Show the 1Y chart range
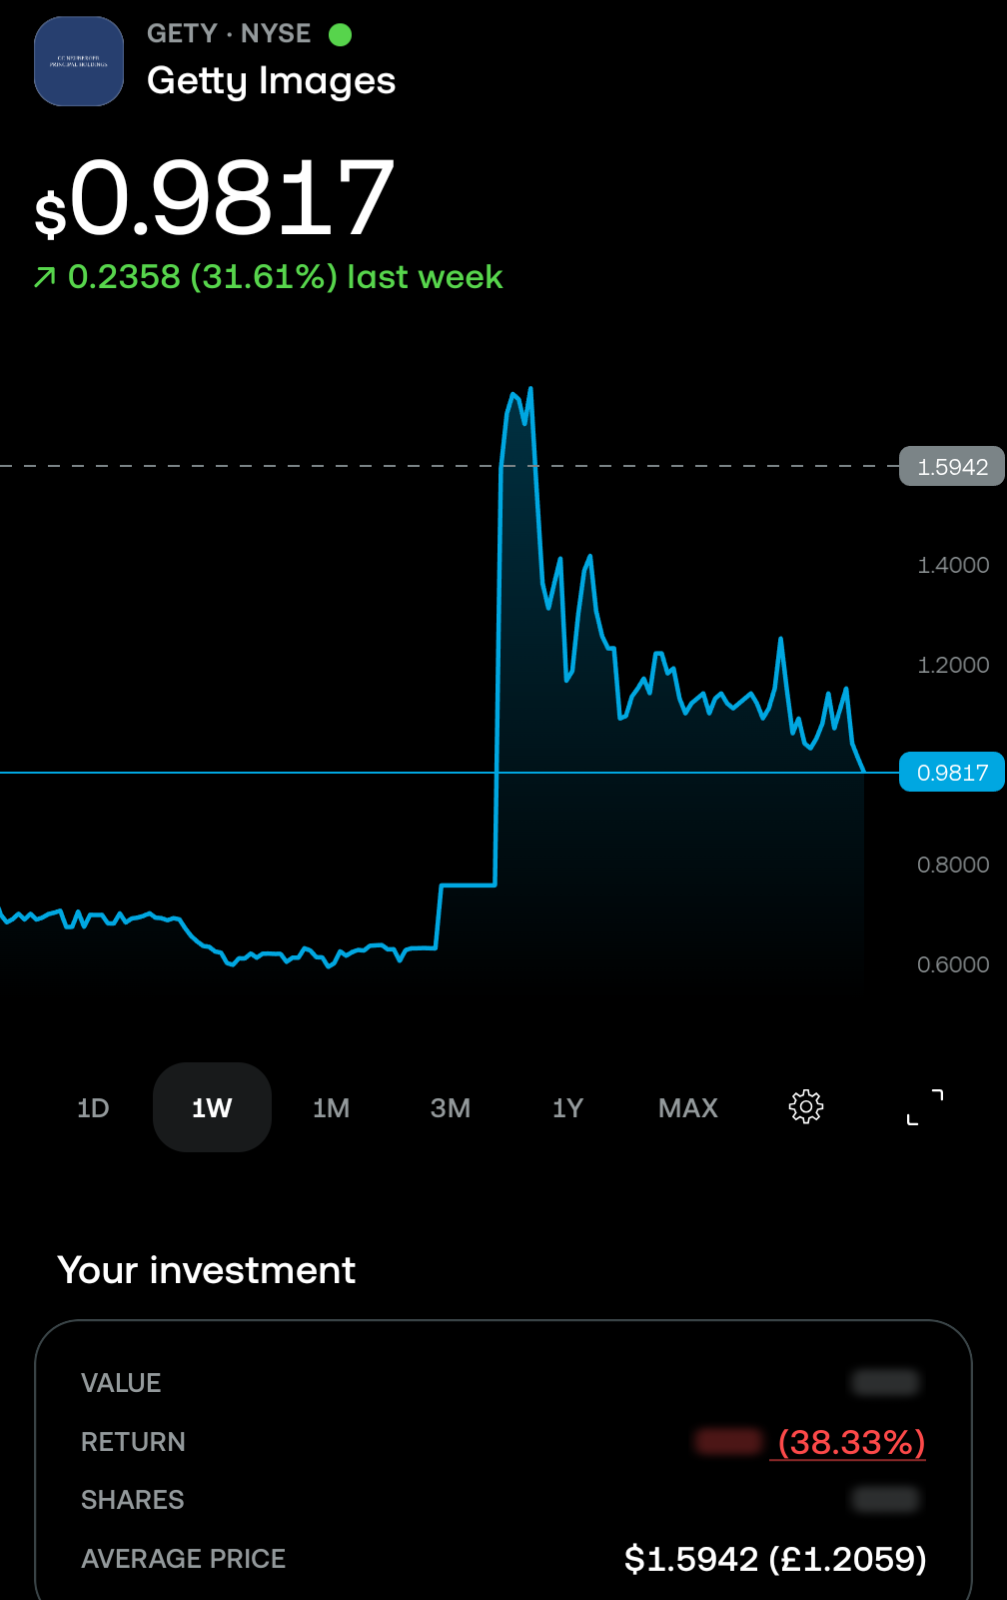This screenshot has width=1007, height=1600. coord(568,1108)
